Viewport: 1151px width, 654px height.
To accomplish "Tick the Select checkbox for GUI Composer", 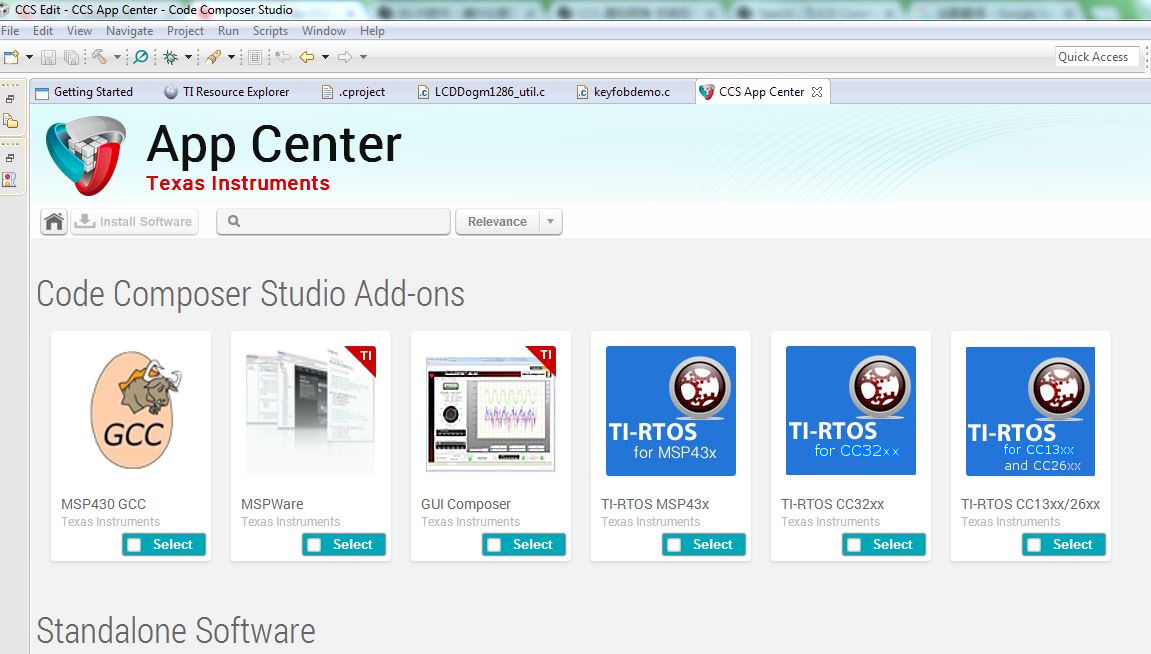I will (x=494, y=545).
